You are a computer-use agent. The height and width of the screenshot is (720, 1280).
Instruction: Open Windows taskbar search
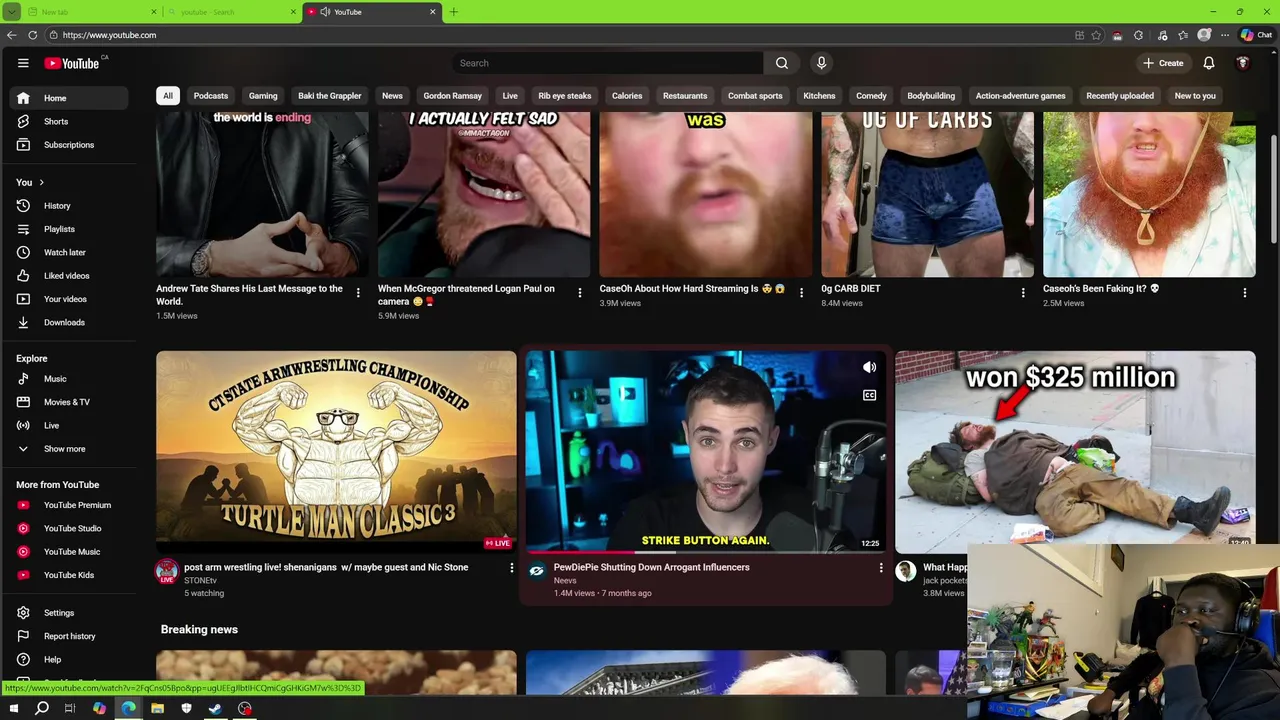click(42, 708)
